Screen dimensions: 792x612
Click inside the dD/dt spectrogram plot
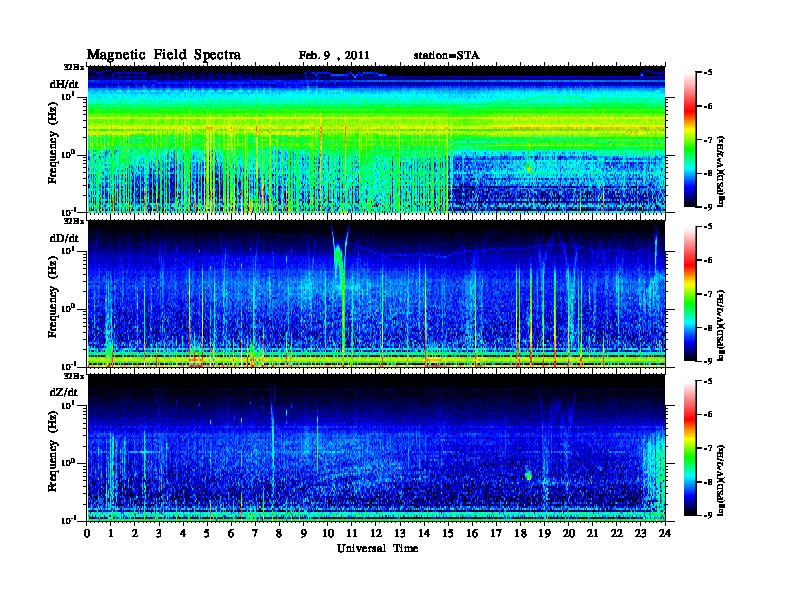coord(376,294)
